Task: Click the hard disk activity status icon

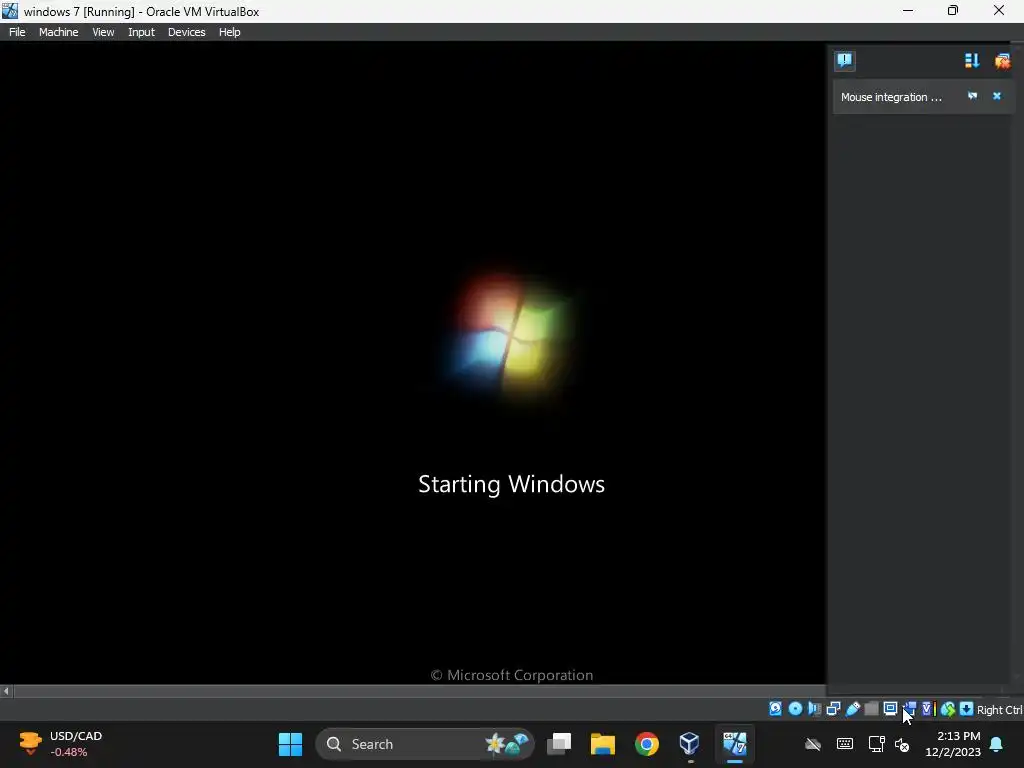Action: point(775,709)
